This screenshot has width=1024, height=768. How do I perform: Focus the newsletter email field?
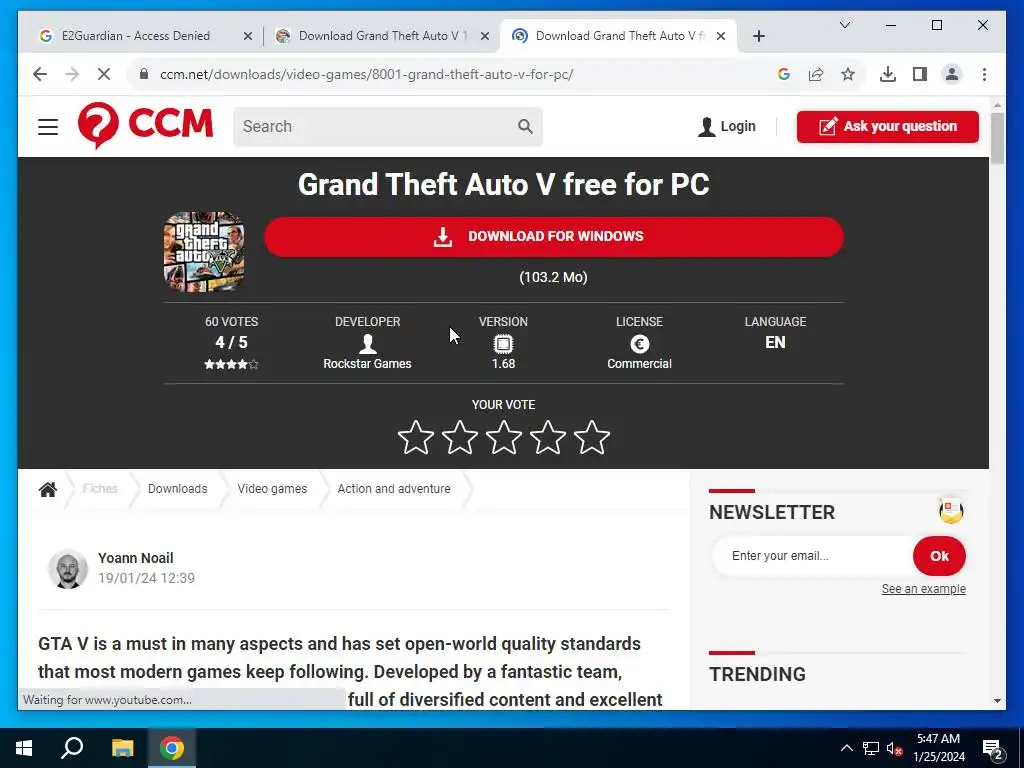[x=812, y=556]
